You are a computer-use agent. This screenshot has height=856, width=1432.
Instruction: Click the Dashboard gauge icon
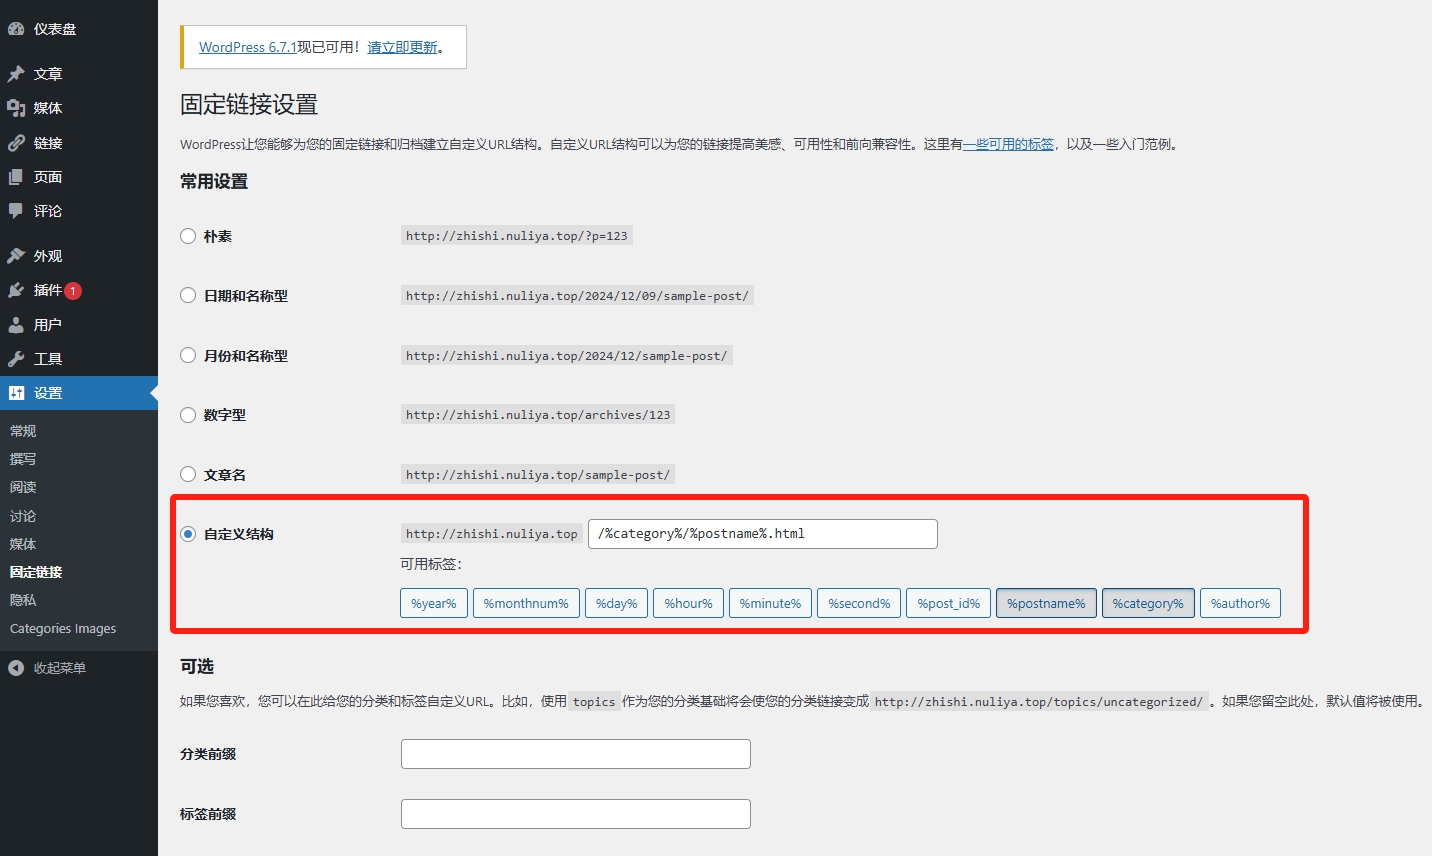coord(16,29)
